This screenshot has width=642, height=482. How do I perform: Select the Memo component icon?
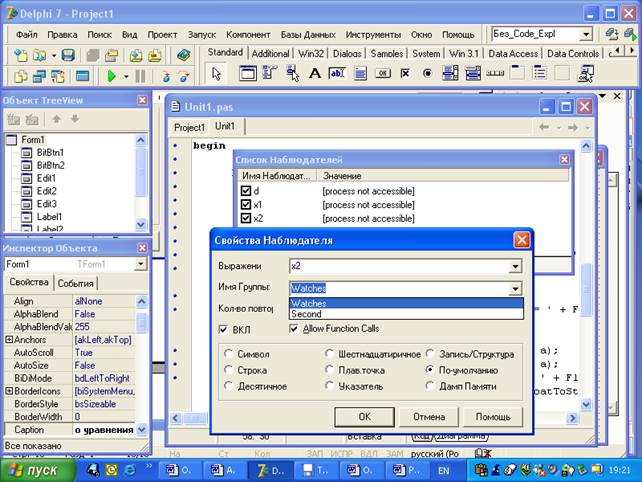click(x=360, y=74)
